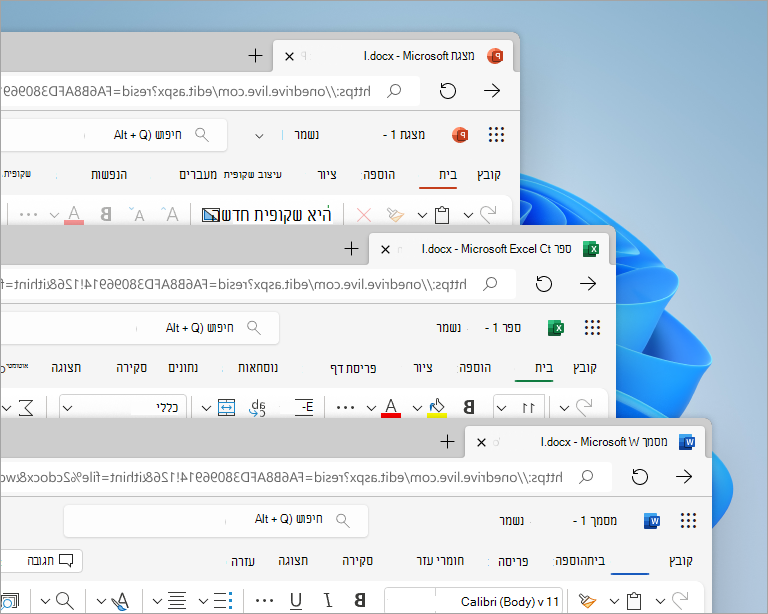Screen dimensions: 768x614
Task: Open more options ellipsis in Word toolbar
Action: (x=264, y=600)
